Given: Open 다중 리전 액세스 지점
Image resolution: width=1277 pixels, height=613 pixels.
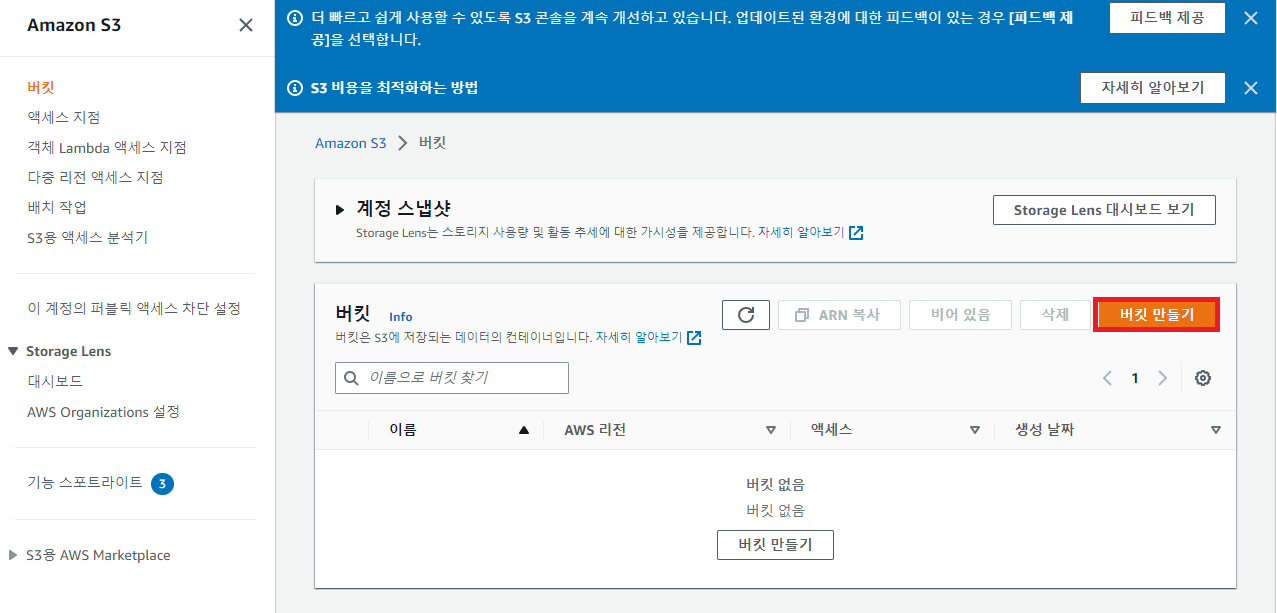Looking at the screenshot, I should (x=95, y=177).
